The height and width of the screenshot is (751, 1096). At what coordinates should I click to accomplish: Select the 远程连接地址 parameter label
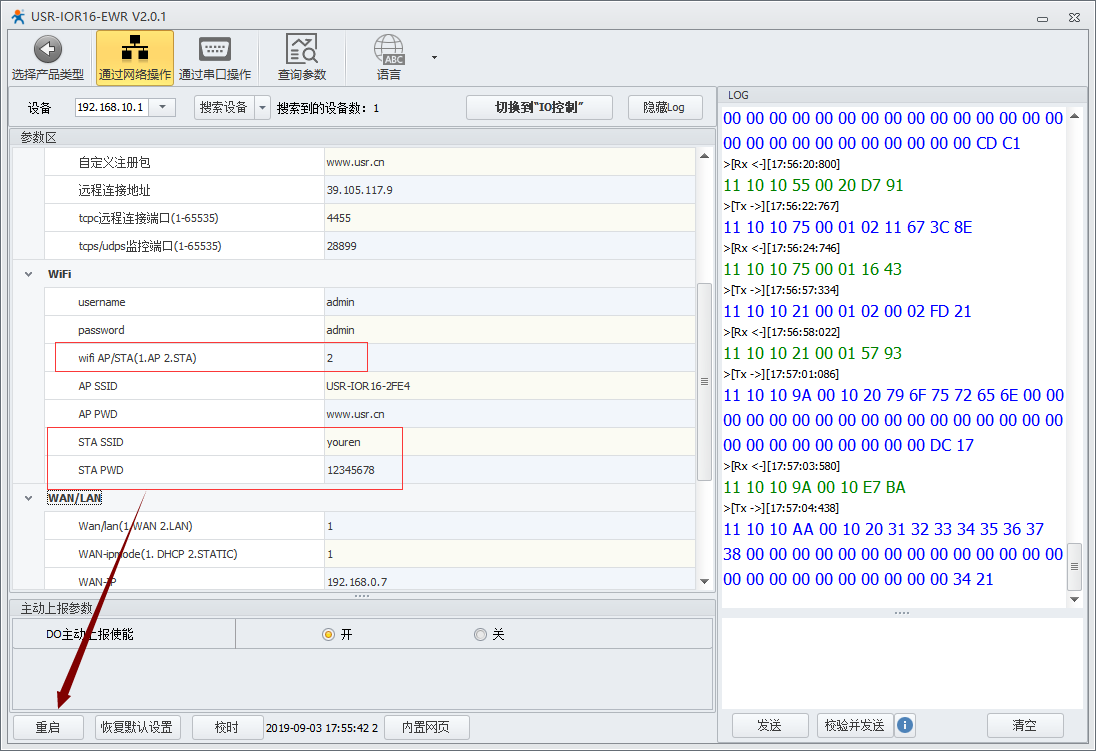pos(114,190)
